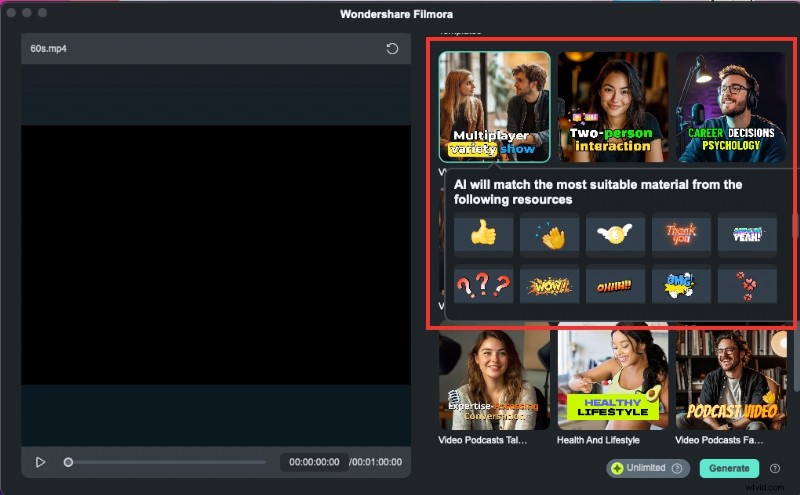Select the Health And Lifestyle template
The image size is (800, 495).
point(612,376)
